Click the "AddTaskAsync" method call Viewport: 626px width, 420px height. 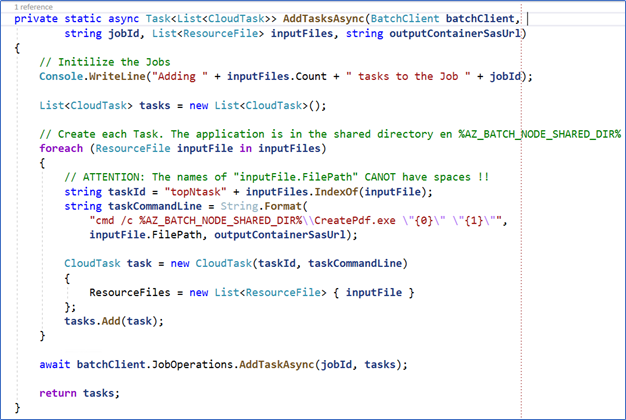coord(277,365)
